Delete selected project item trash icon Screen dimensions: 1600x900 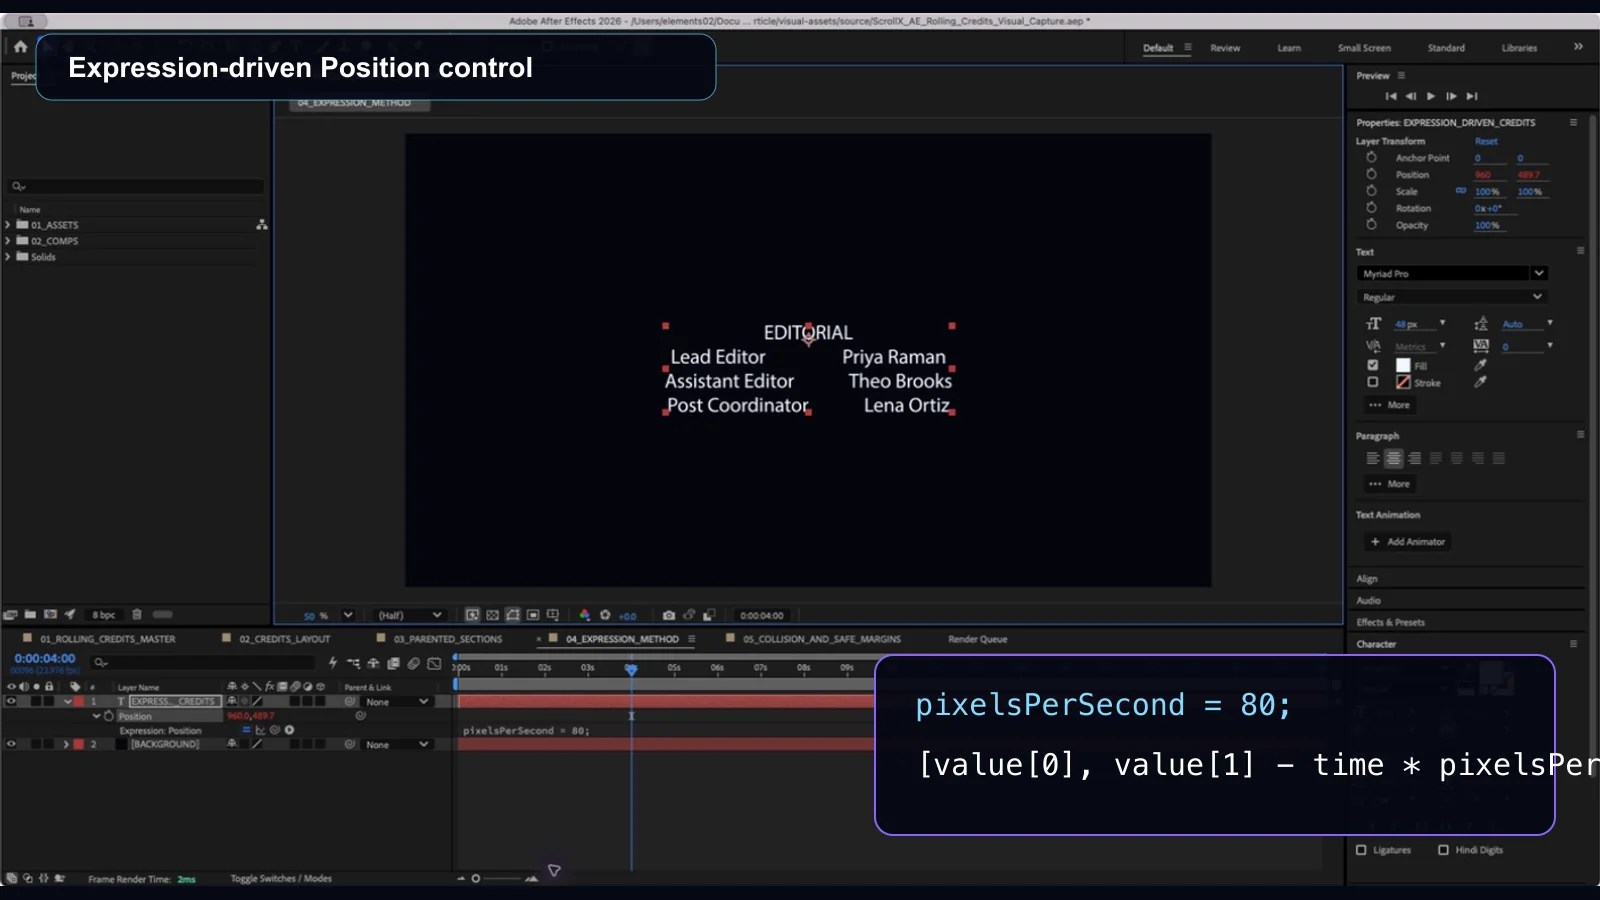[x=137, y=614]
